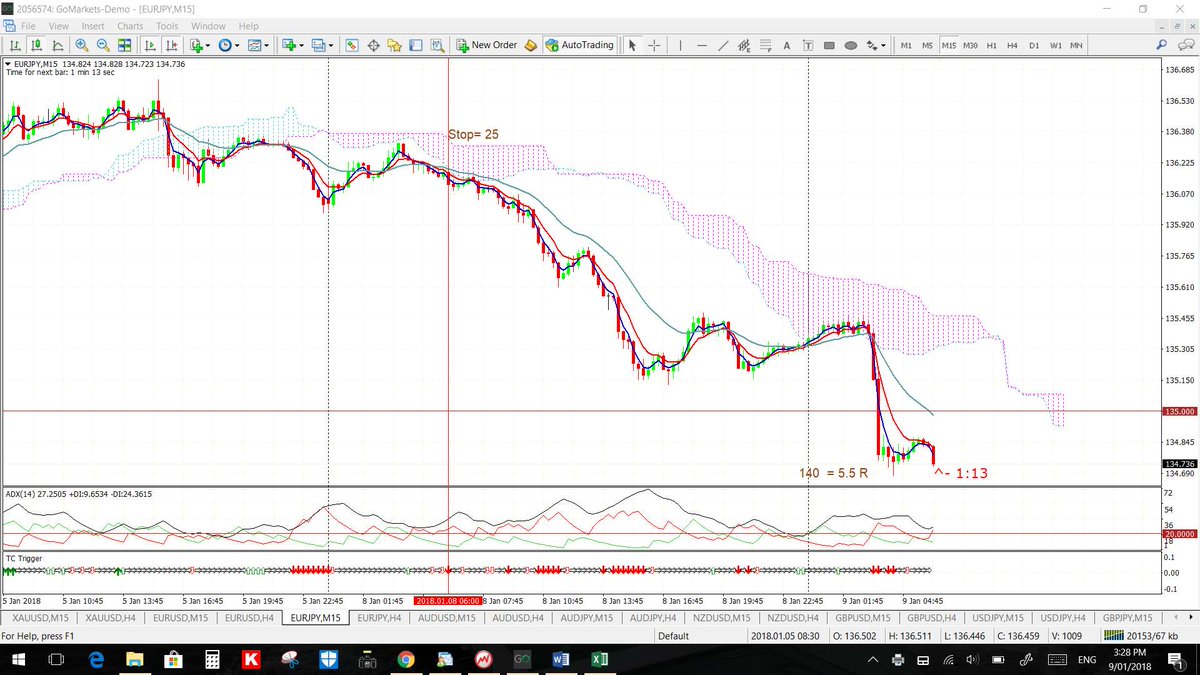
Task: Open the File menu
Action: coord(29,26)
